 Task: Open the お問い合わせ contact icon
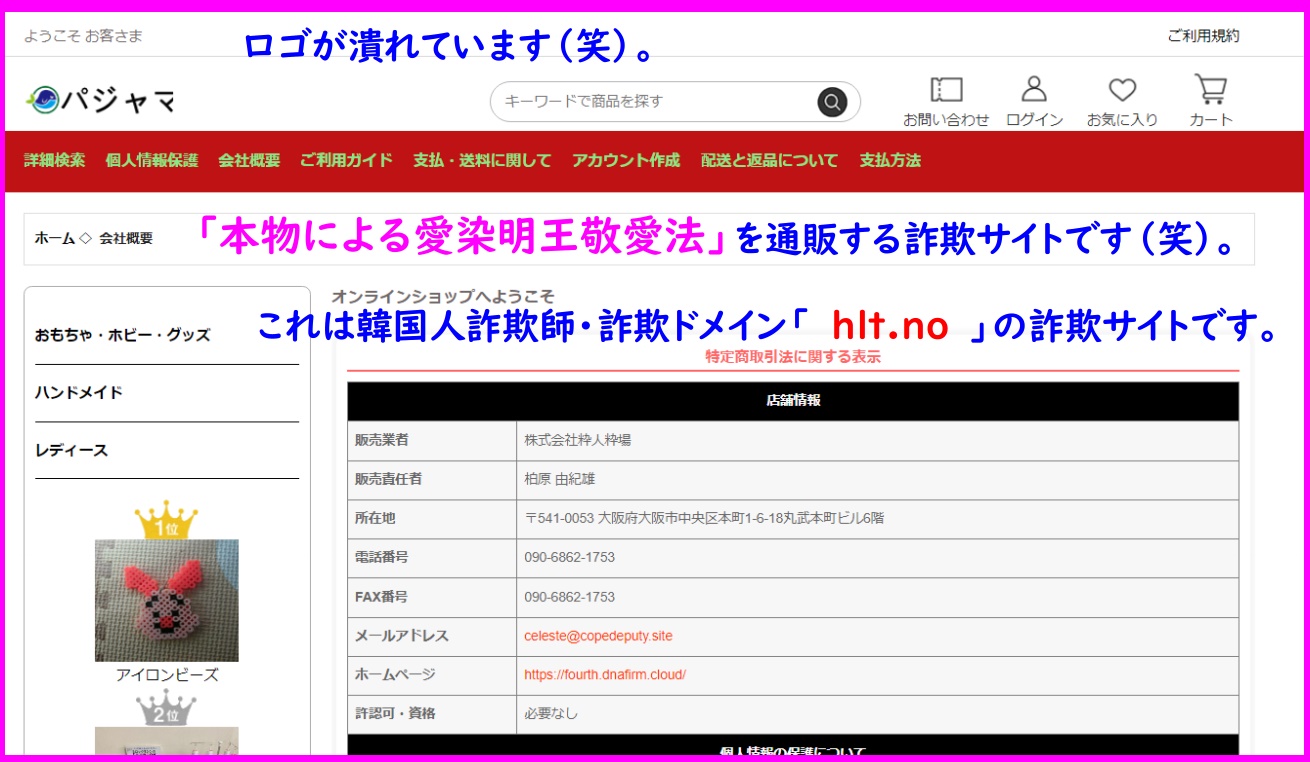click(x=945, y=91)
